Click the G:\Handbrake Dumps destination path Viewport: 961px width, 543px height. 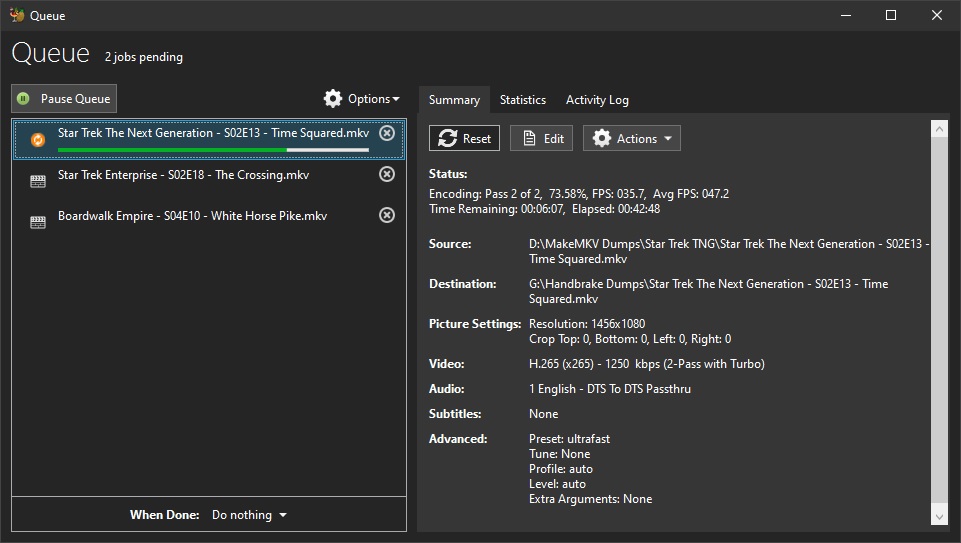tap(708, 291)
